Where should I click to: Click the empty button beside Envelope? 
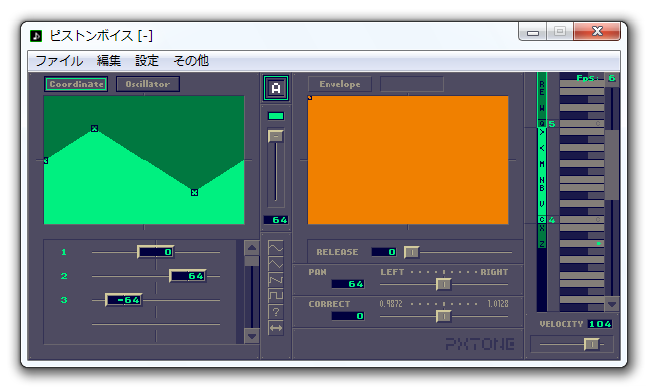coord(412,84)
